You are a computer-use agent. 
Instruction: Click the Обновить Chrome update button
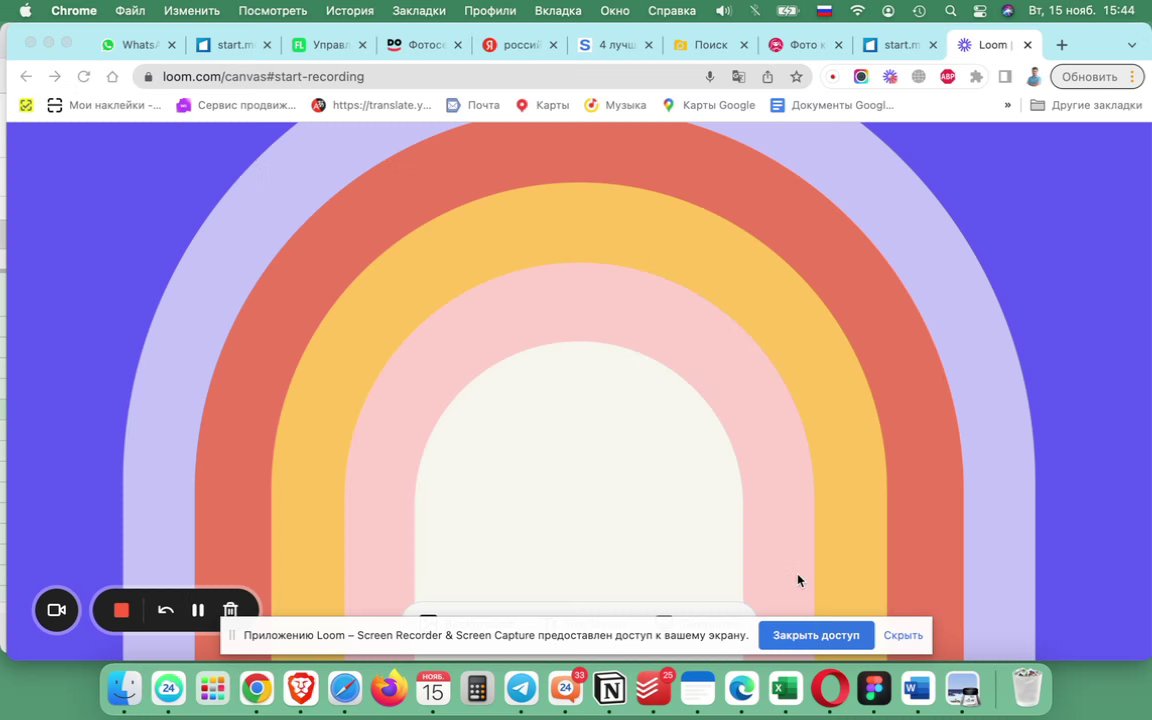1089,76
